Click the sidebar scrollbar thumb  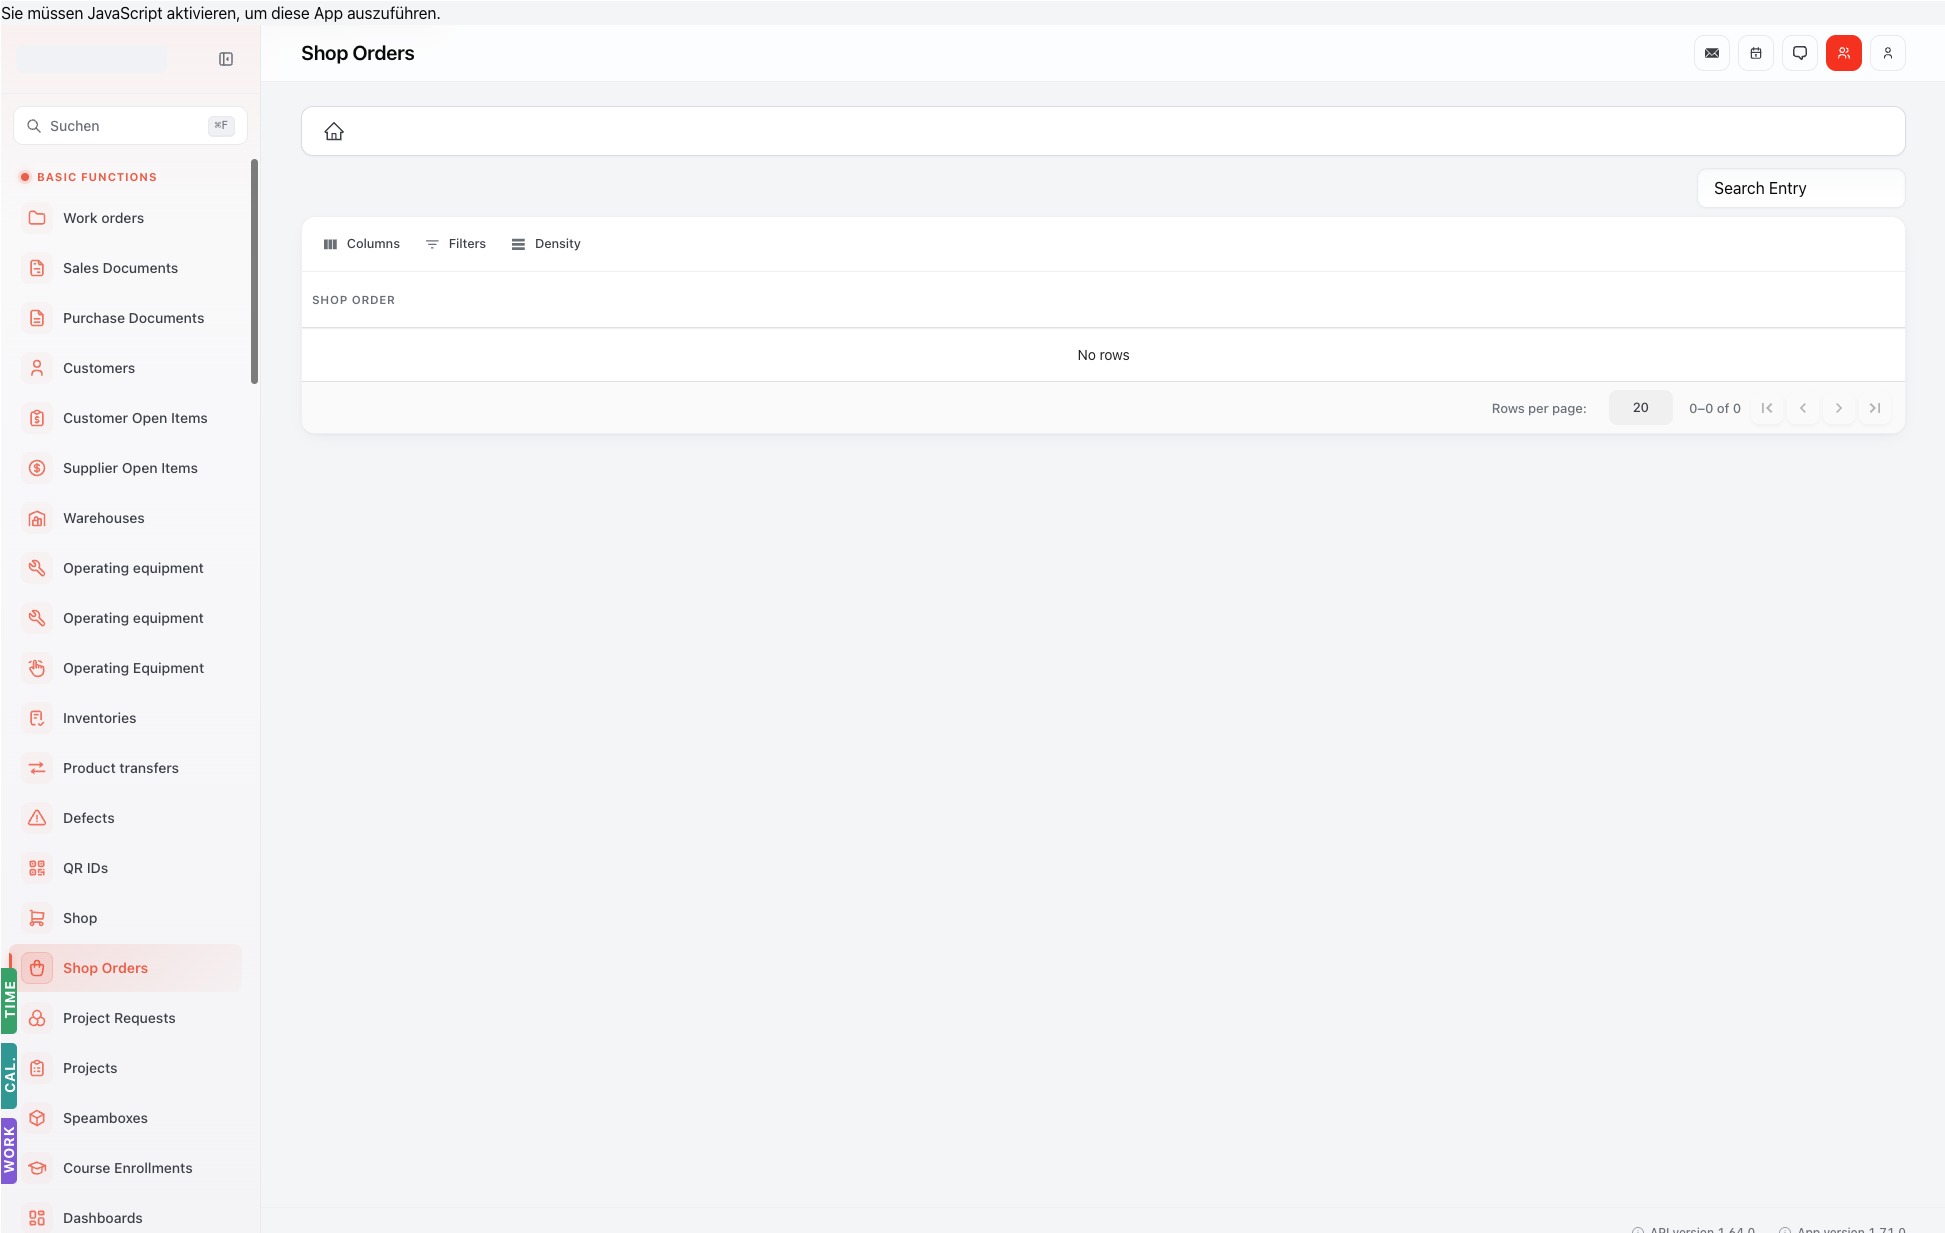click(x=254, y=271)
